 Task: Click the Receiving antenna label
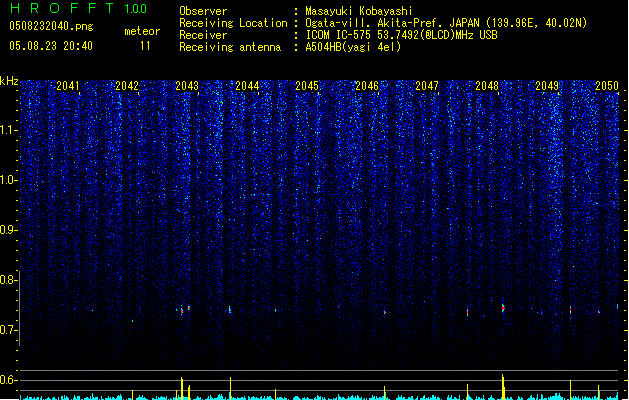[230, 47]
